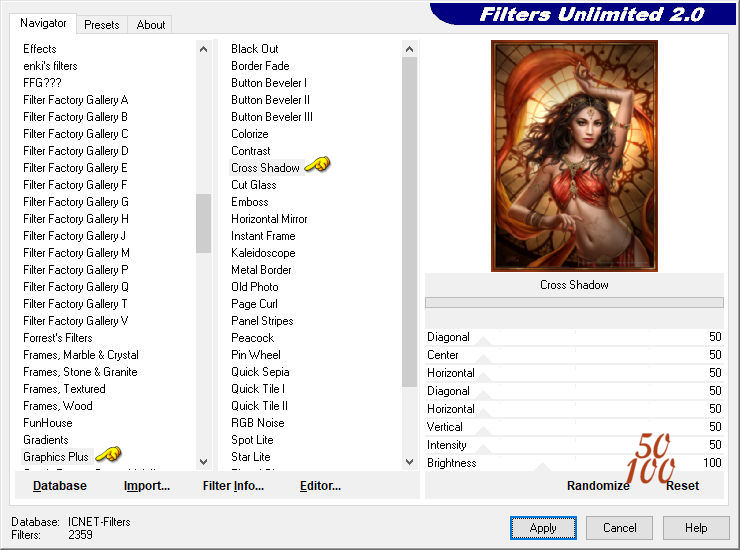Select the Cross Shadow filter
The width and height of the screenshot is (740, 550).
[x=265, y=168]
